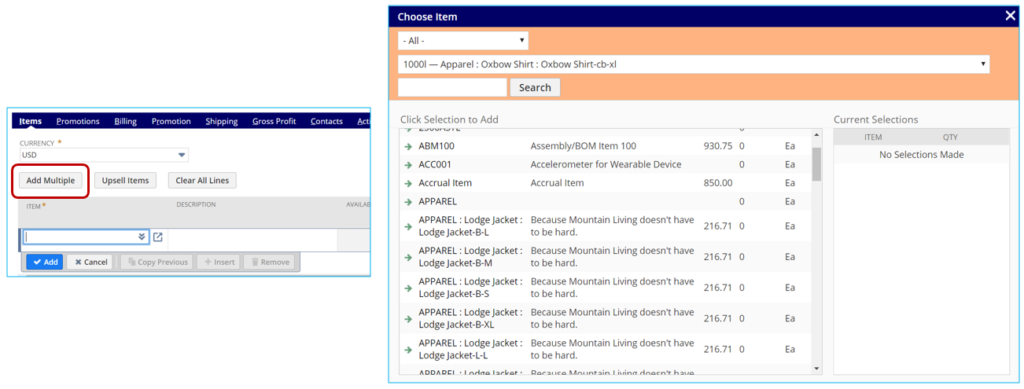Screen dimensions: 1024x389
Task: Open the Gross Profit tab
Action: click(274, 121)
